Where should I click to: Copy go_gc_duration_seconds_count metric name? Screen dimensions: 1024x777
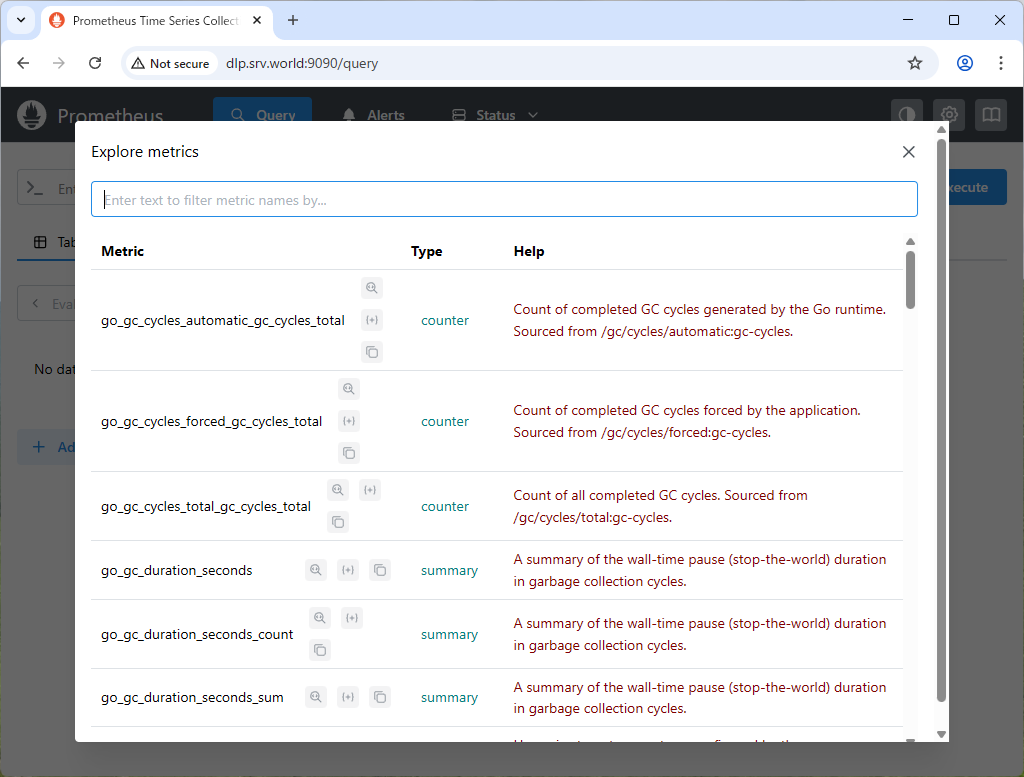(x=319, y=650)
